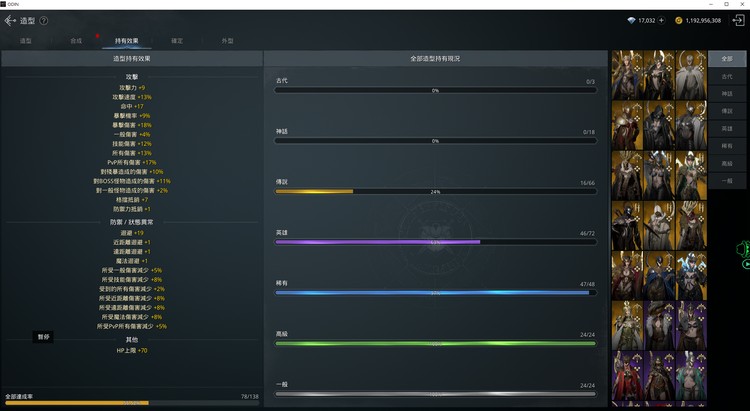Click the 攻擊力 +9 stat line
This screenshot has height=411, width=750.
(132, 88)
